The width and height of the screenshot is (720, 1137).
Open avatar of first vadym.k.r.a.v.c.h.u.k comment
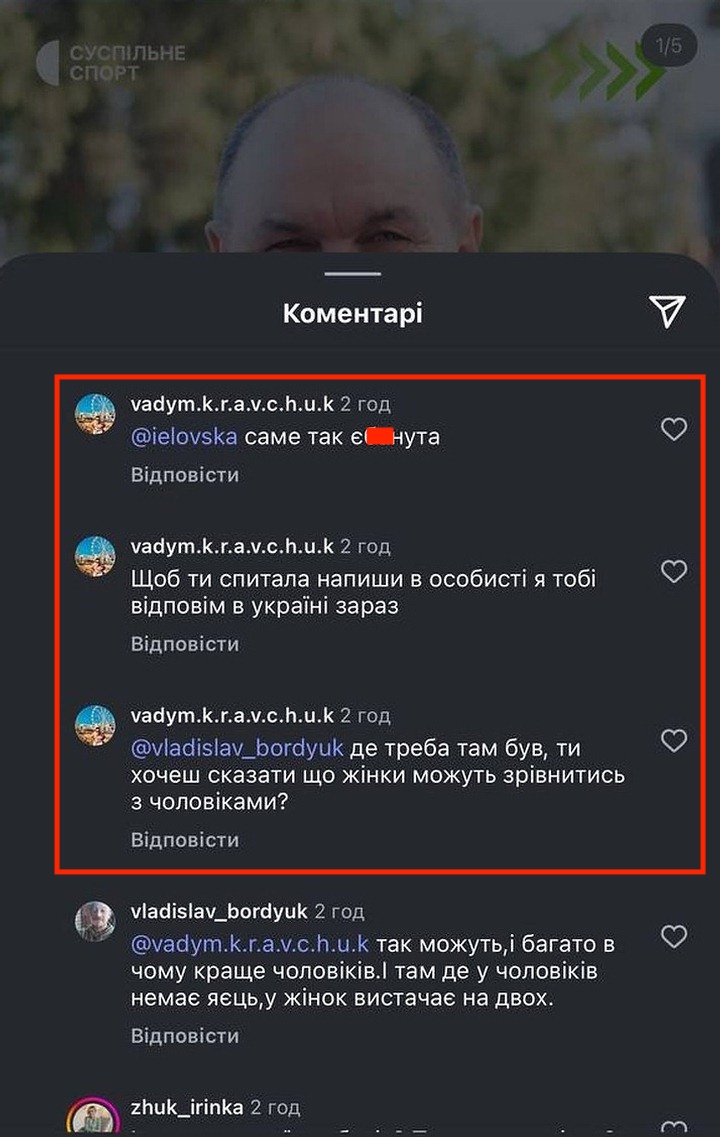point(96,414)
